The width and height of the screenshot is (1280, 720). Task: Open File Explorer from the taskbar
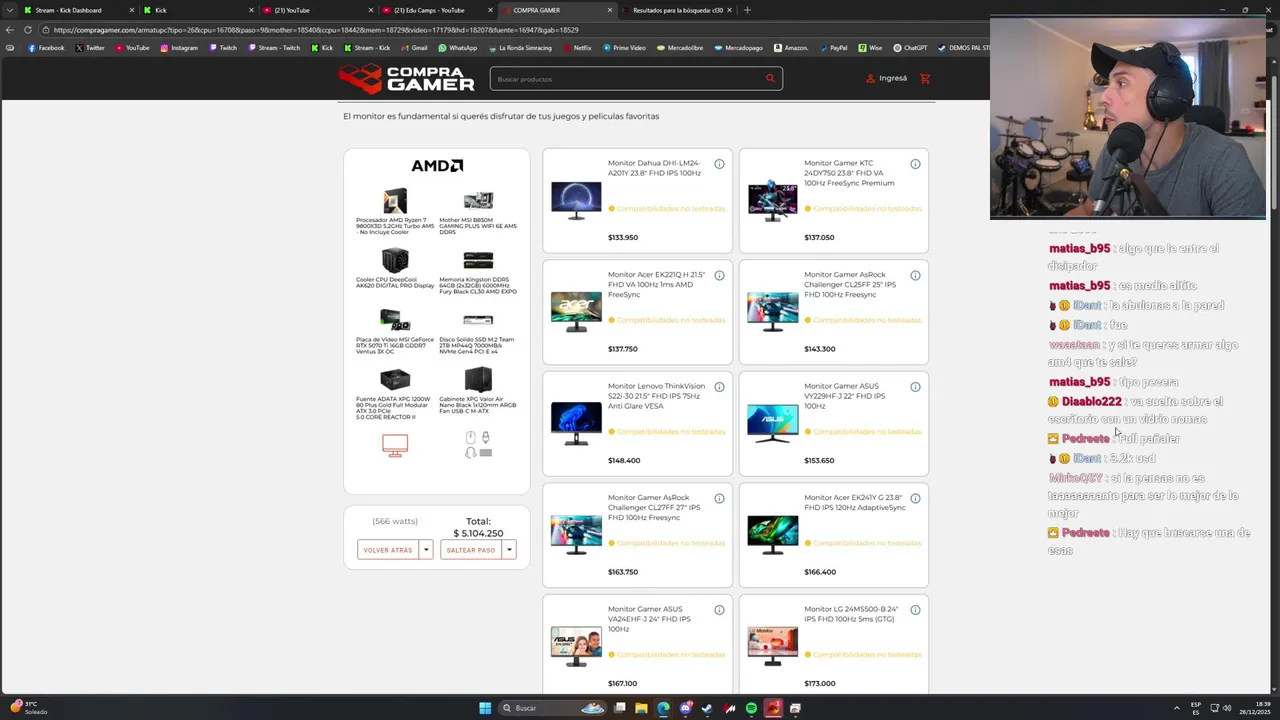[x=641, y=708]
